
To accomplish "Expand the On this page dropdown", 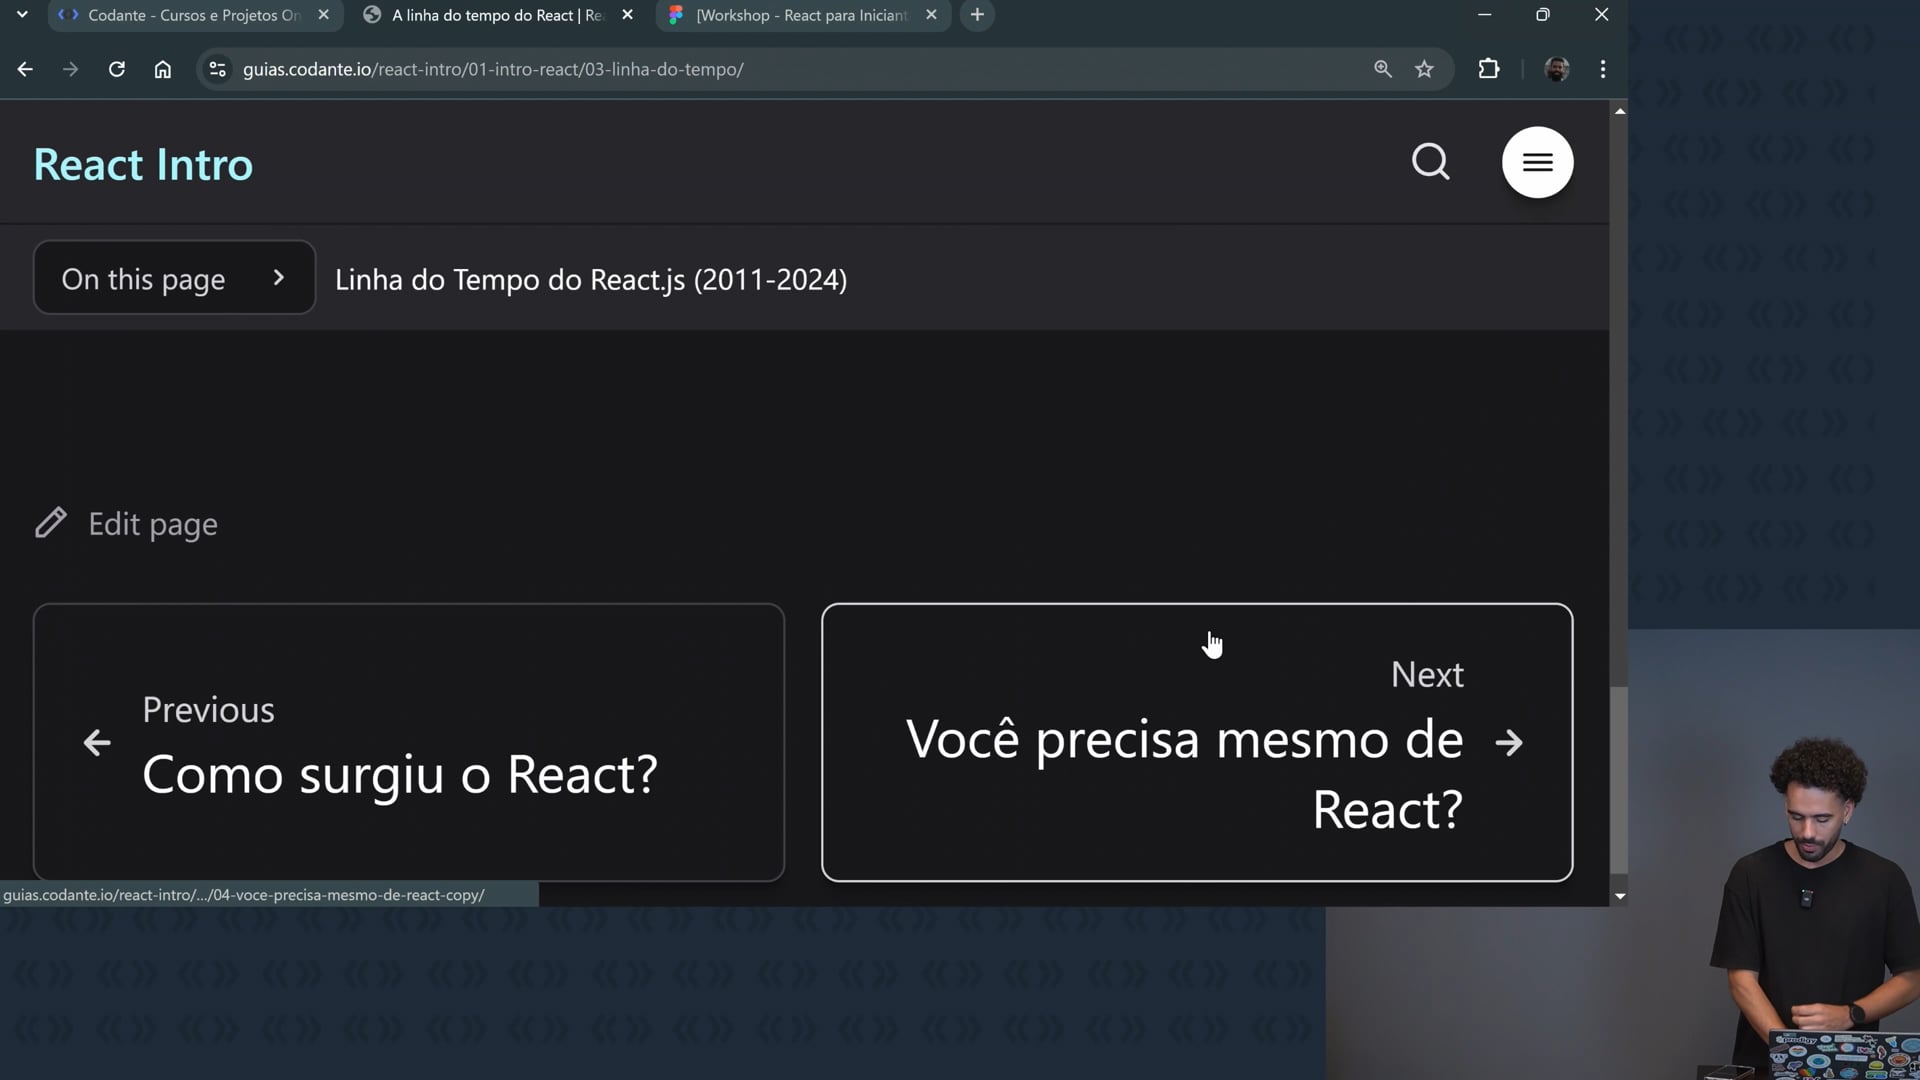I will pos(174,278).
